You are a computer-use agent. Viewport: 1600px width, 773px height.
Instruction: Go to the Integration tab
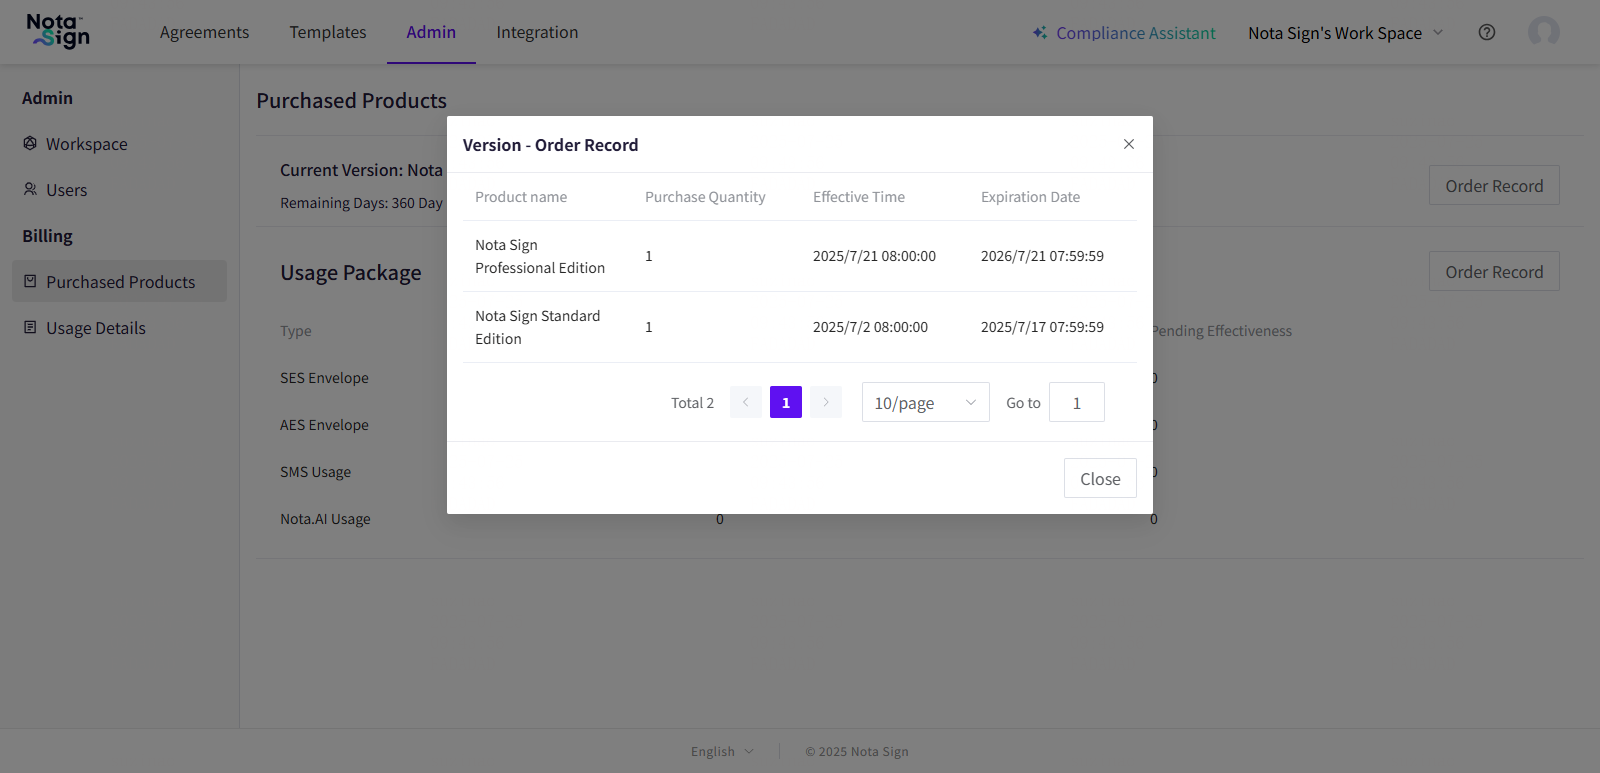click(x=537, y=32)
